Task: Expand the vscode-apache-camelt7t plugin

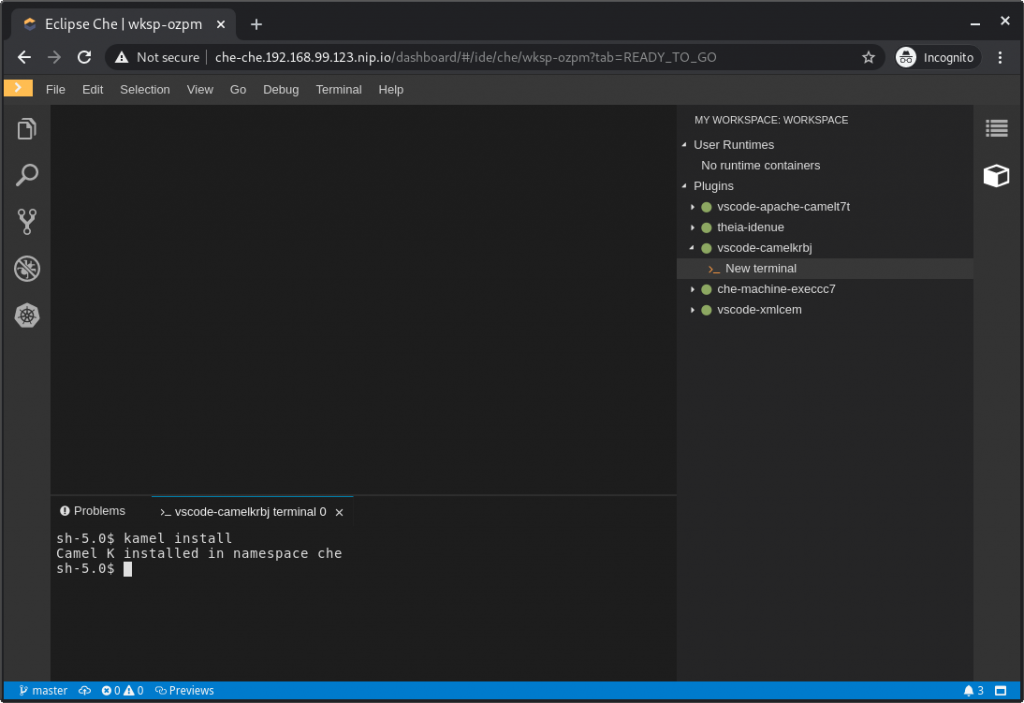Action: (692, 207)
